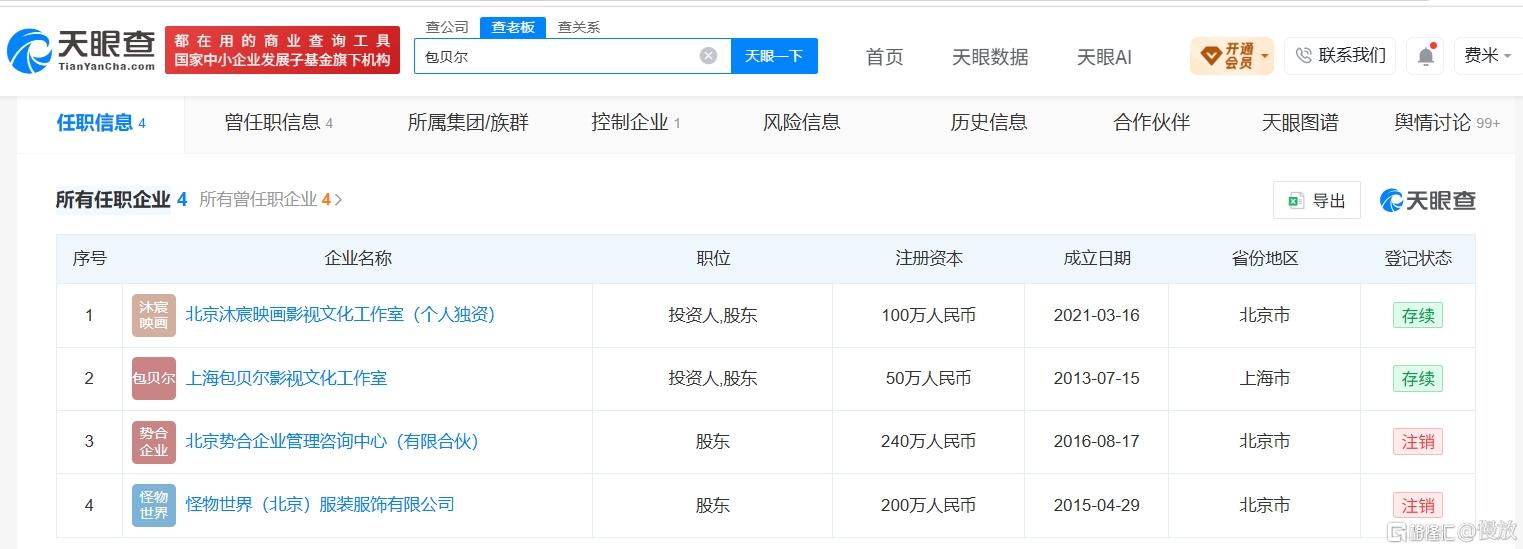Click the 注销 status badge for 怪物世界
Screen dimensions: 1523x549
tap(1417, 505)
